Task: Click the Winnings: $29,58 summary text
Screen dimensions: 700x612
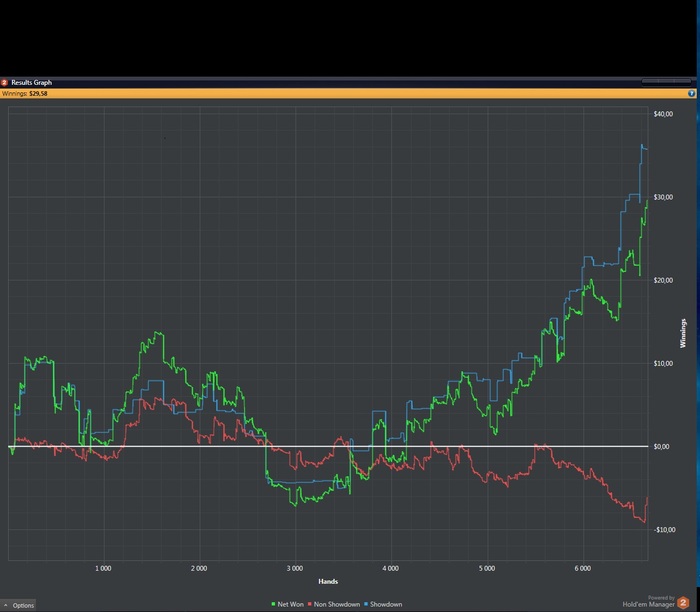Action: click(25, 93)
